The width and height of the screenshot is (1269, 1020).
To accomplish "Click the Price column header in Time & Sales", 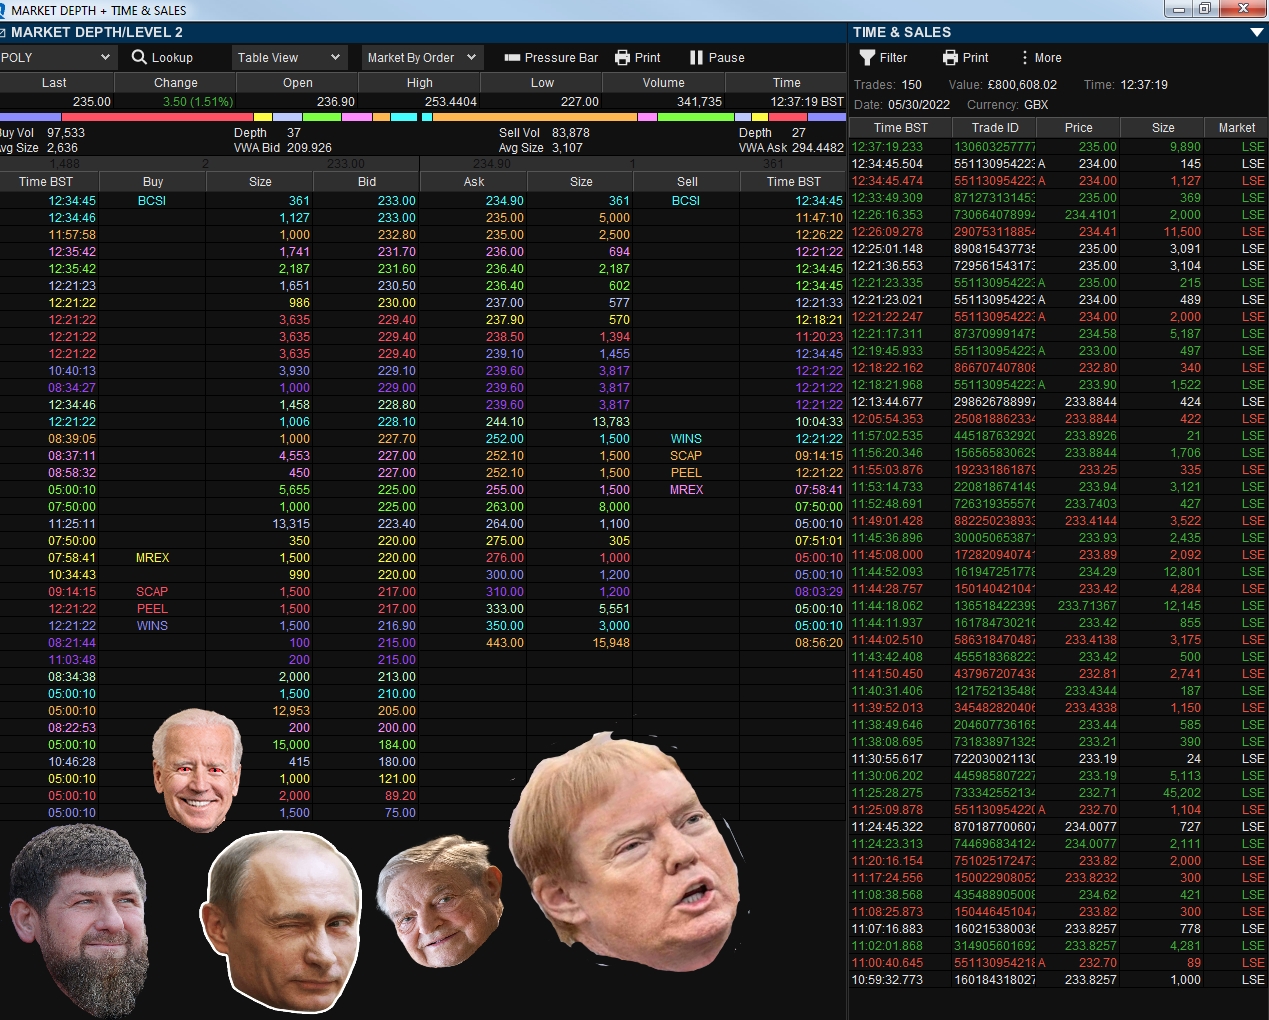I will 1079,128.
